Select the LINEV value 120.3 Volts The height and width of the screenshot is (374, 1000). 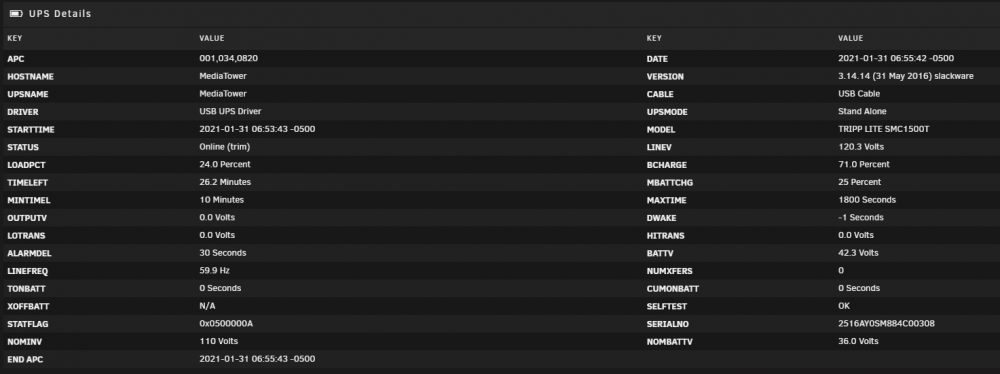[861, 147]
